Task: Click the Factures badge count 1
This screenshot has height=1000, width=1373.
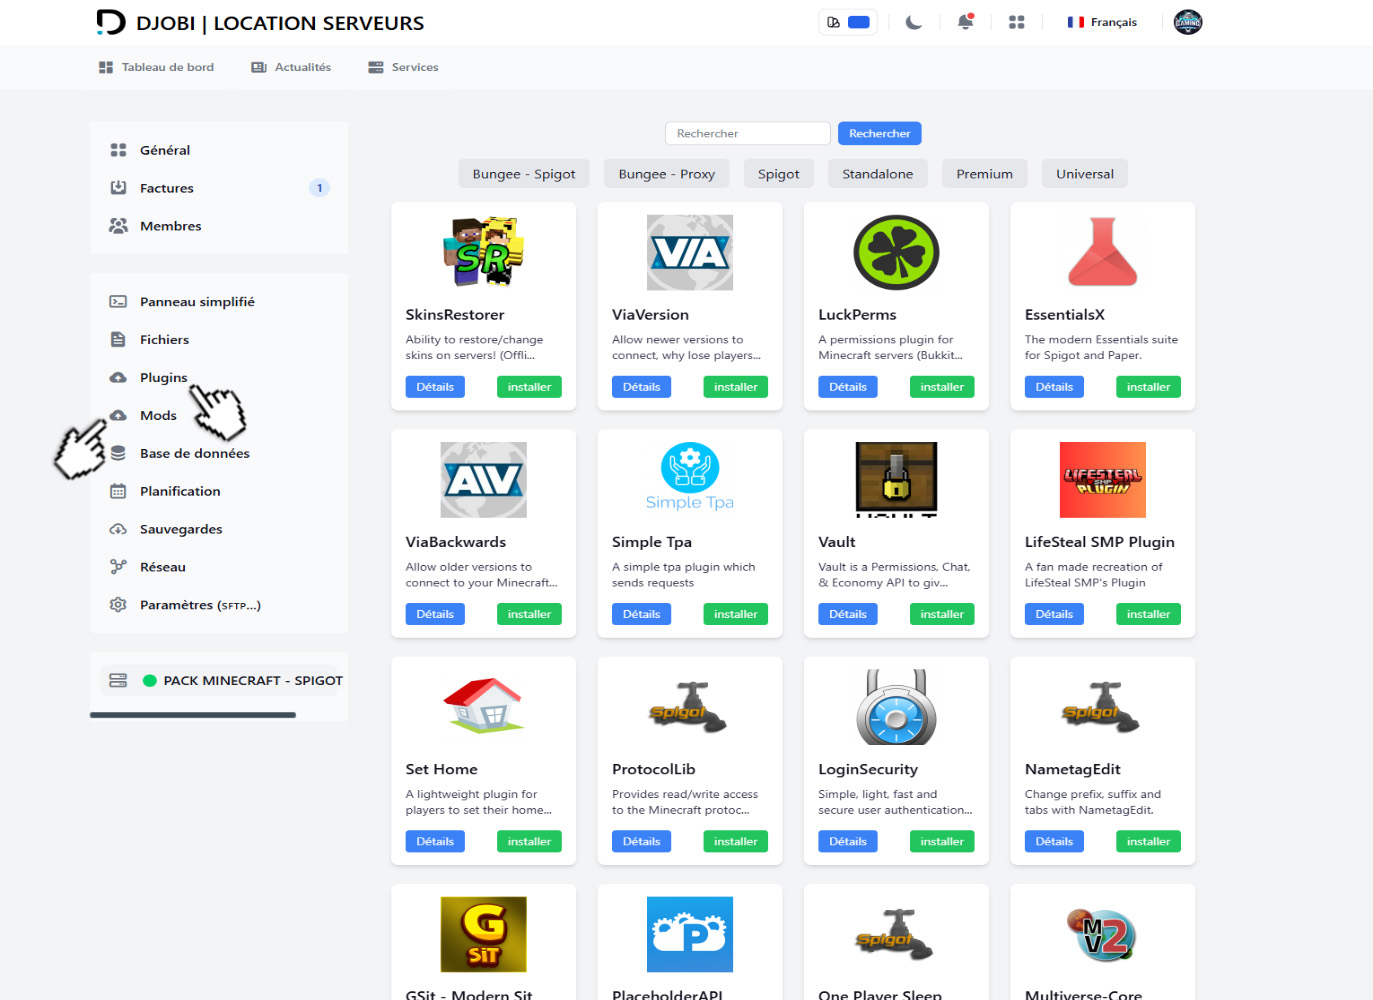Action: (319, 188)
